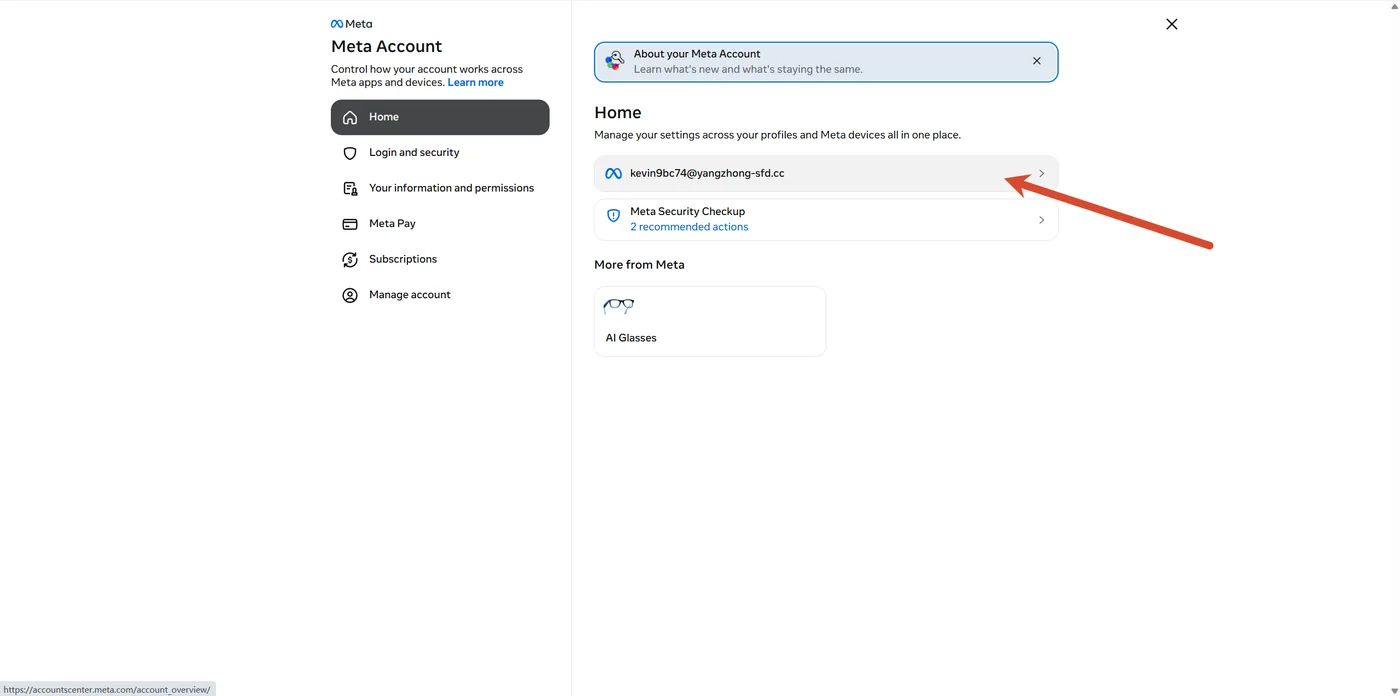
Task: Click the information and permissions document-lock icon
Action: pyautogui.click(x=350, y=188)
